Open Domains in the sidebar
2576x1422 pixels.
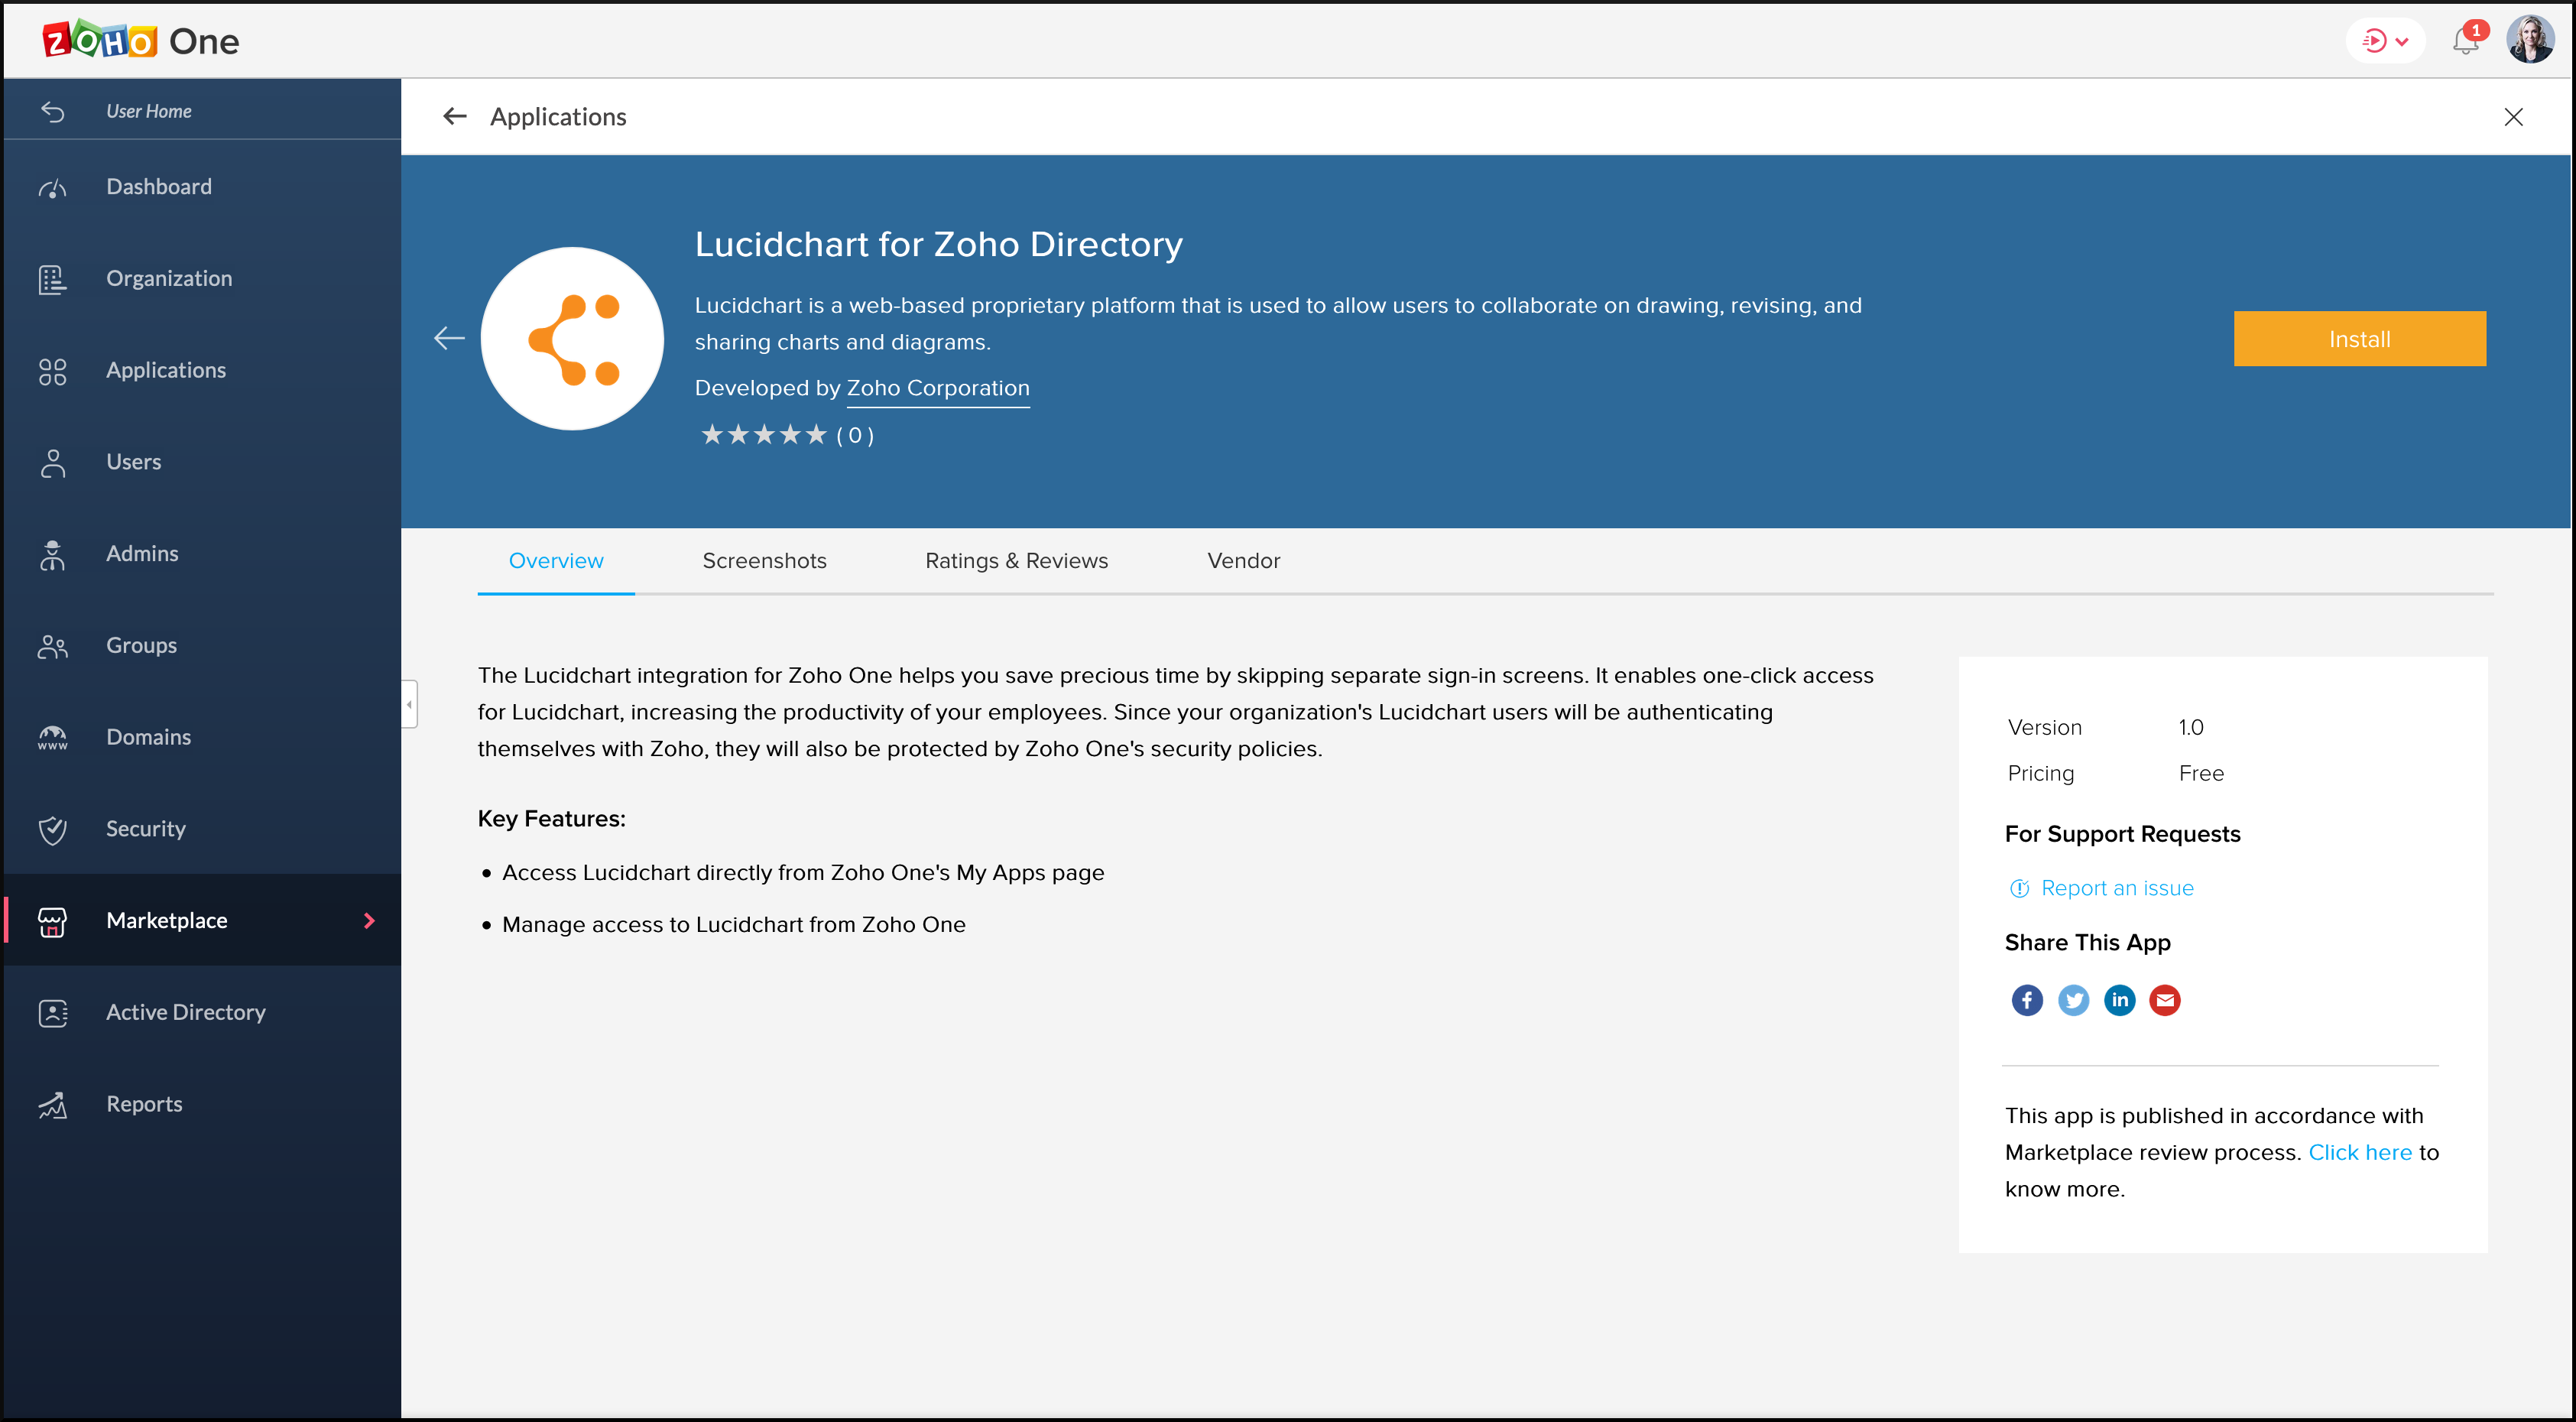point(148,737)
